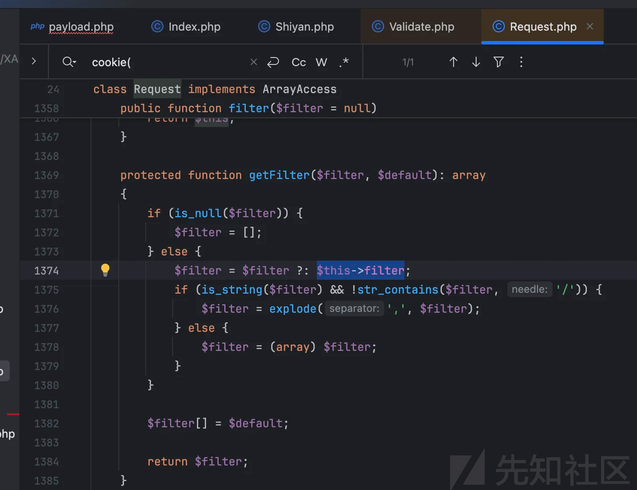Open the search filter funnel icon
This screenshot has height=490, width=637.
coord(498,62)
